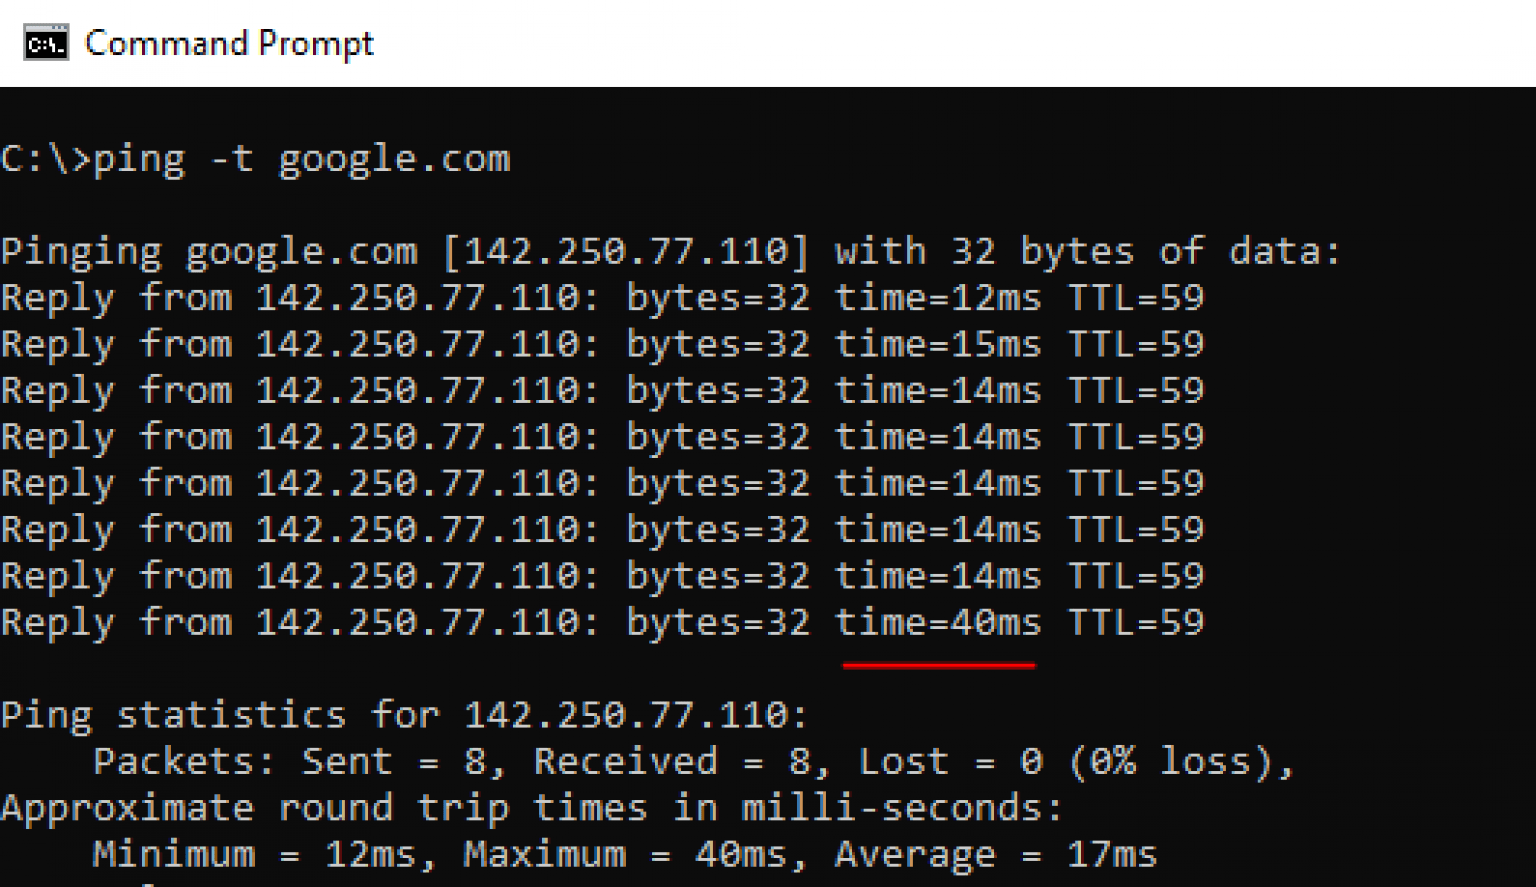Click the Command Prompt icon in title bar
Screen dimensions: 1536x887
[46, 44]
